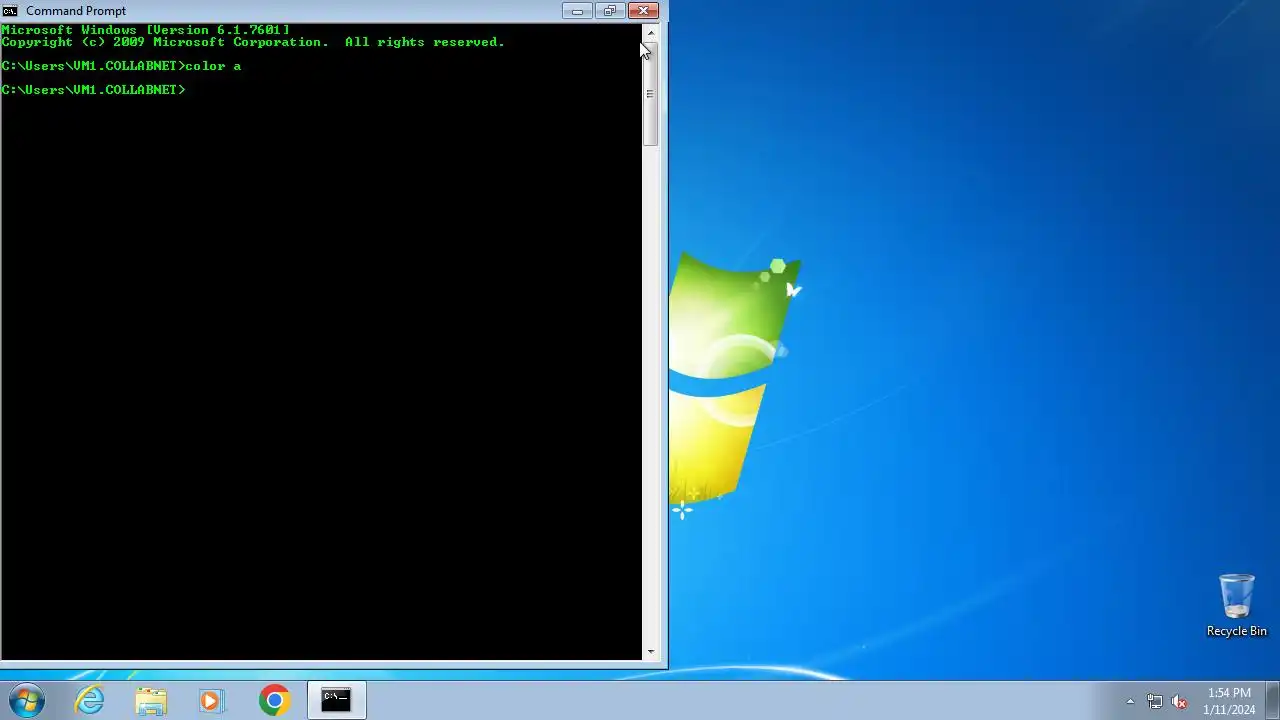The width and height of the screenshot is (1280, 720).
Task: Open the Windows Start menu orb
Action: point(26,700)
